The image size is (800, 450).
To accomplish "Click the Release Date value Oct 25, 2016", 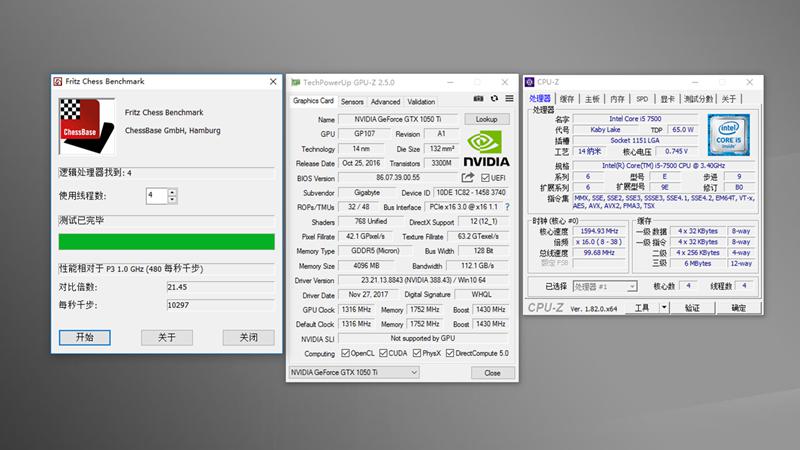I will (361, 163).
